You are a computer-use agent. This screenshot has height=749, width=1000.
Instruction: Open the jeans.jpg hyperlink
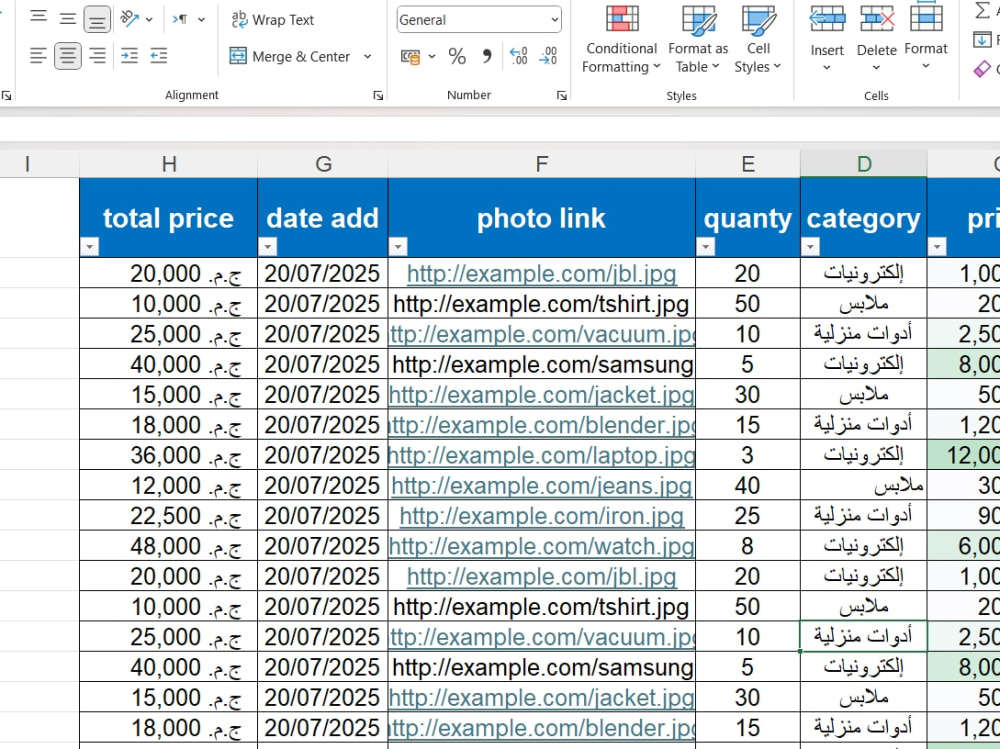(x=541, y=486)
